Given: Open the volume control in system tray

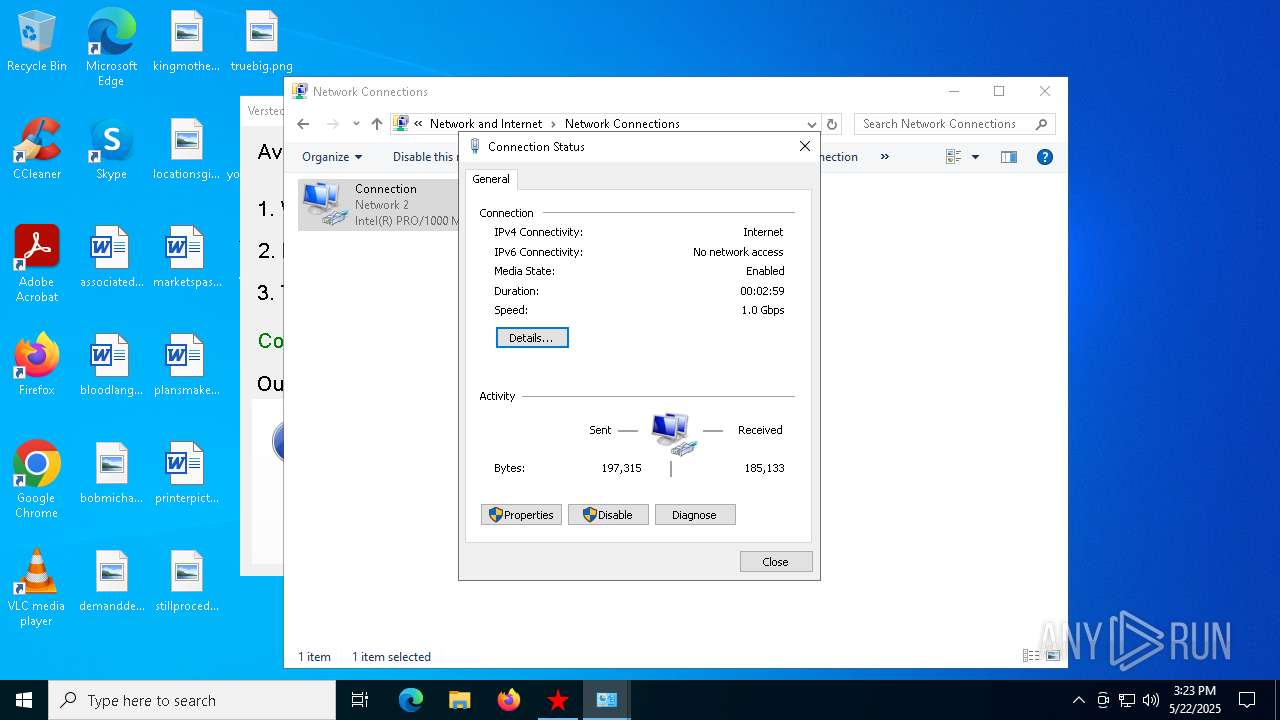Looking at the screenshot, I should [1151, 700].
